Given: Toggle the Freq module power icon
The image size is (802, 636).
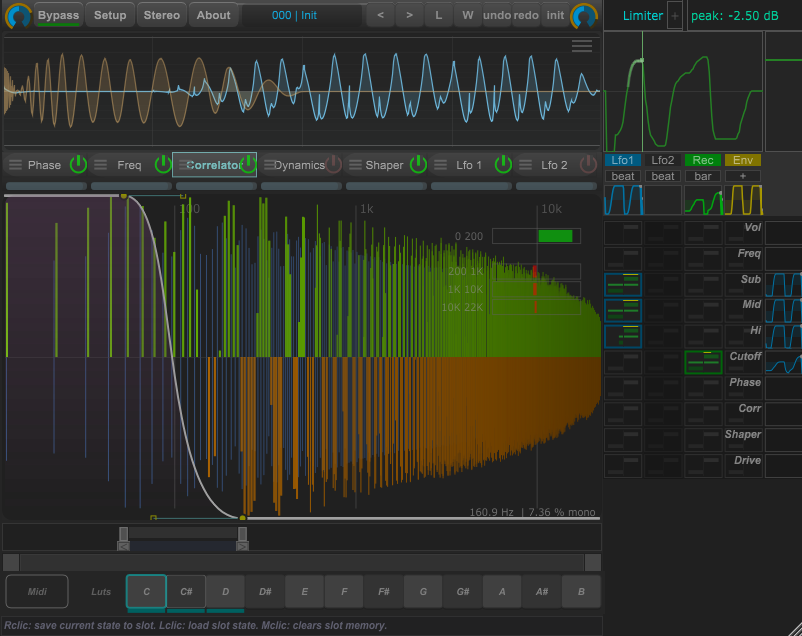Looking at the screenshot, I should (x=163, y=165).
